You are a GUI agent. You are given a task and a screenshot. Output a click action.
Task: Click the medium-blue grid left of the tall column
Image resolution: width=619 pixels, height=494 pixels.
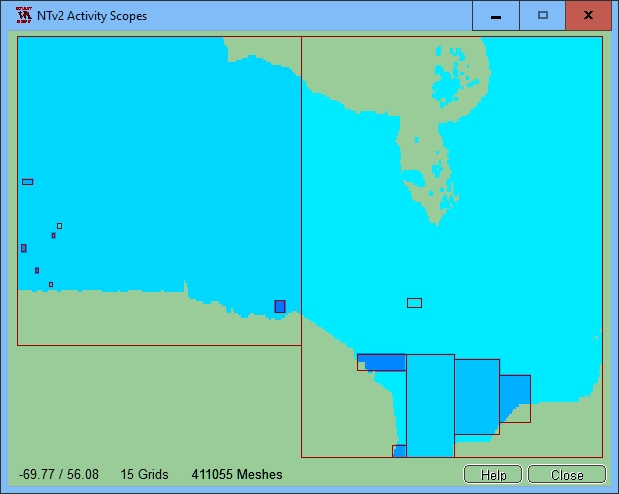381,361
